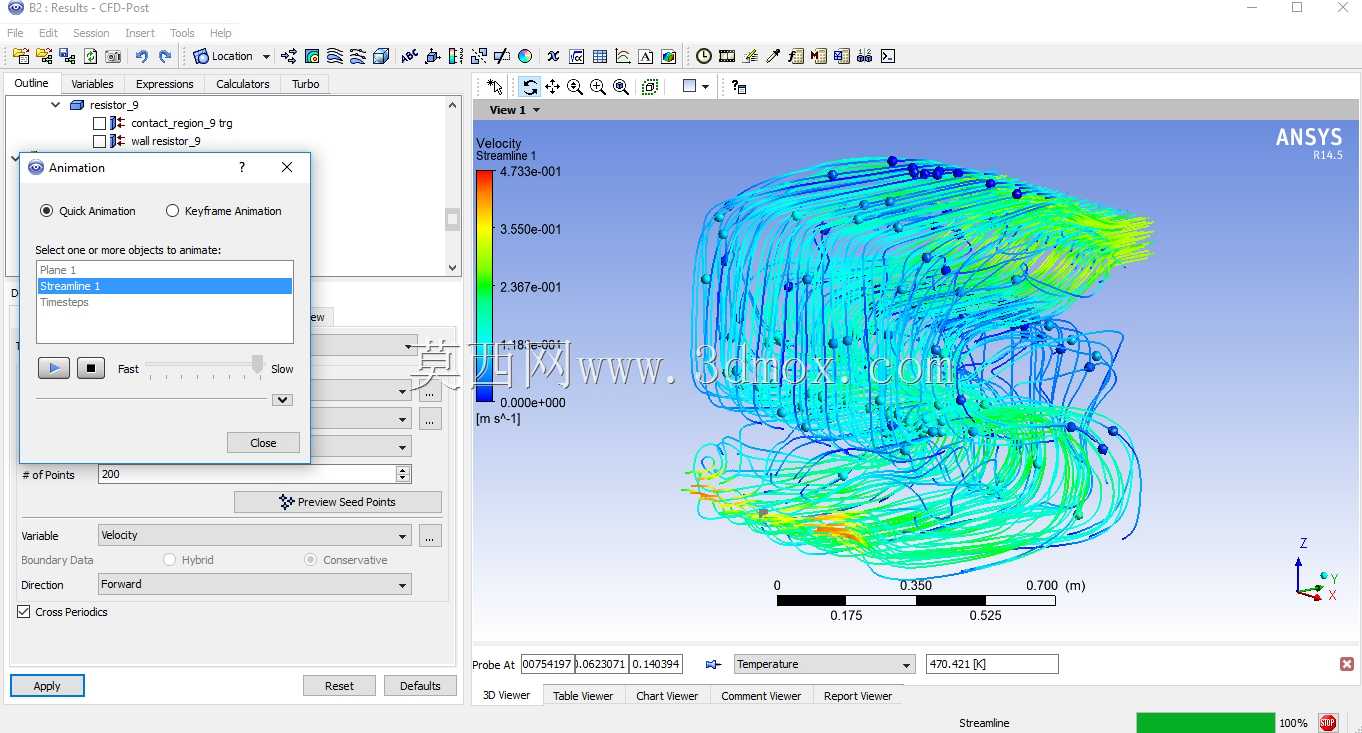Image resolution: width=1362 pixels, height=733 pixels.
Task: Redo the last undone action
Action: [165, 56]
